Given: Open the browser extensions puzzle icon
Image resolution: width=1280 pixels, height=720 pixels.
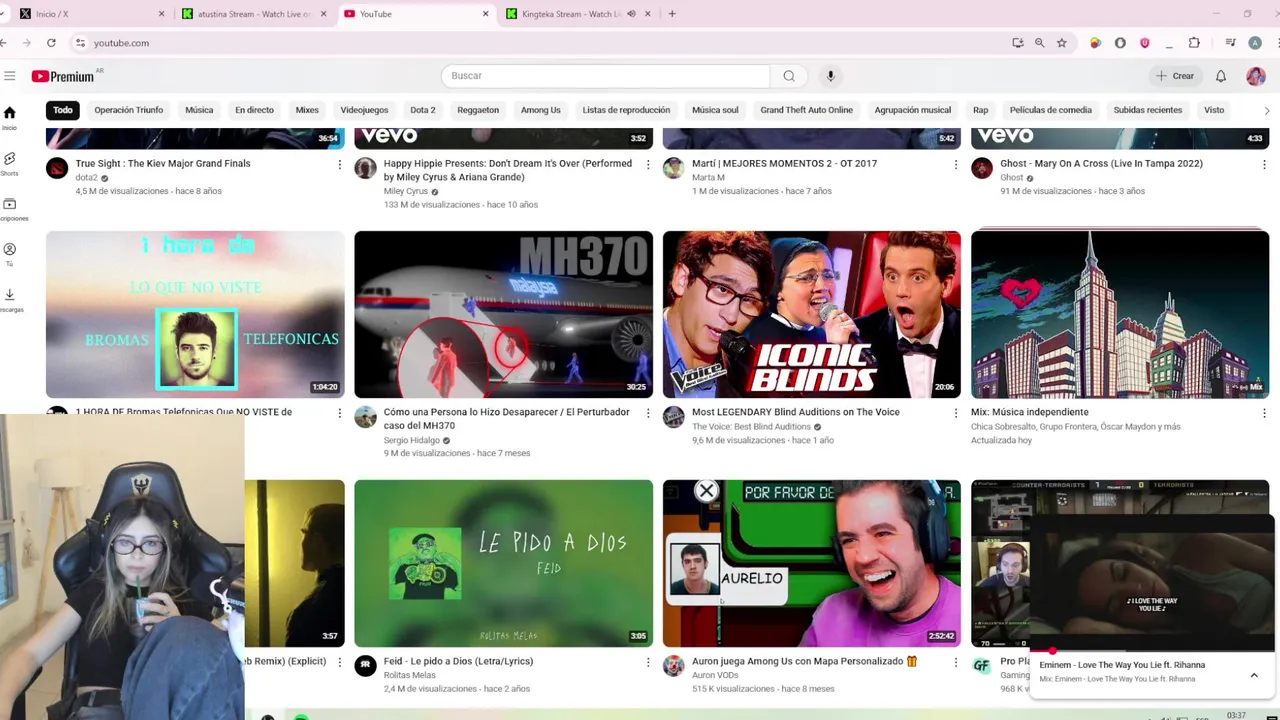Looking at the screenshot, I should [1194, 43].
